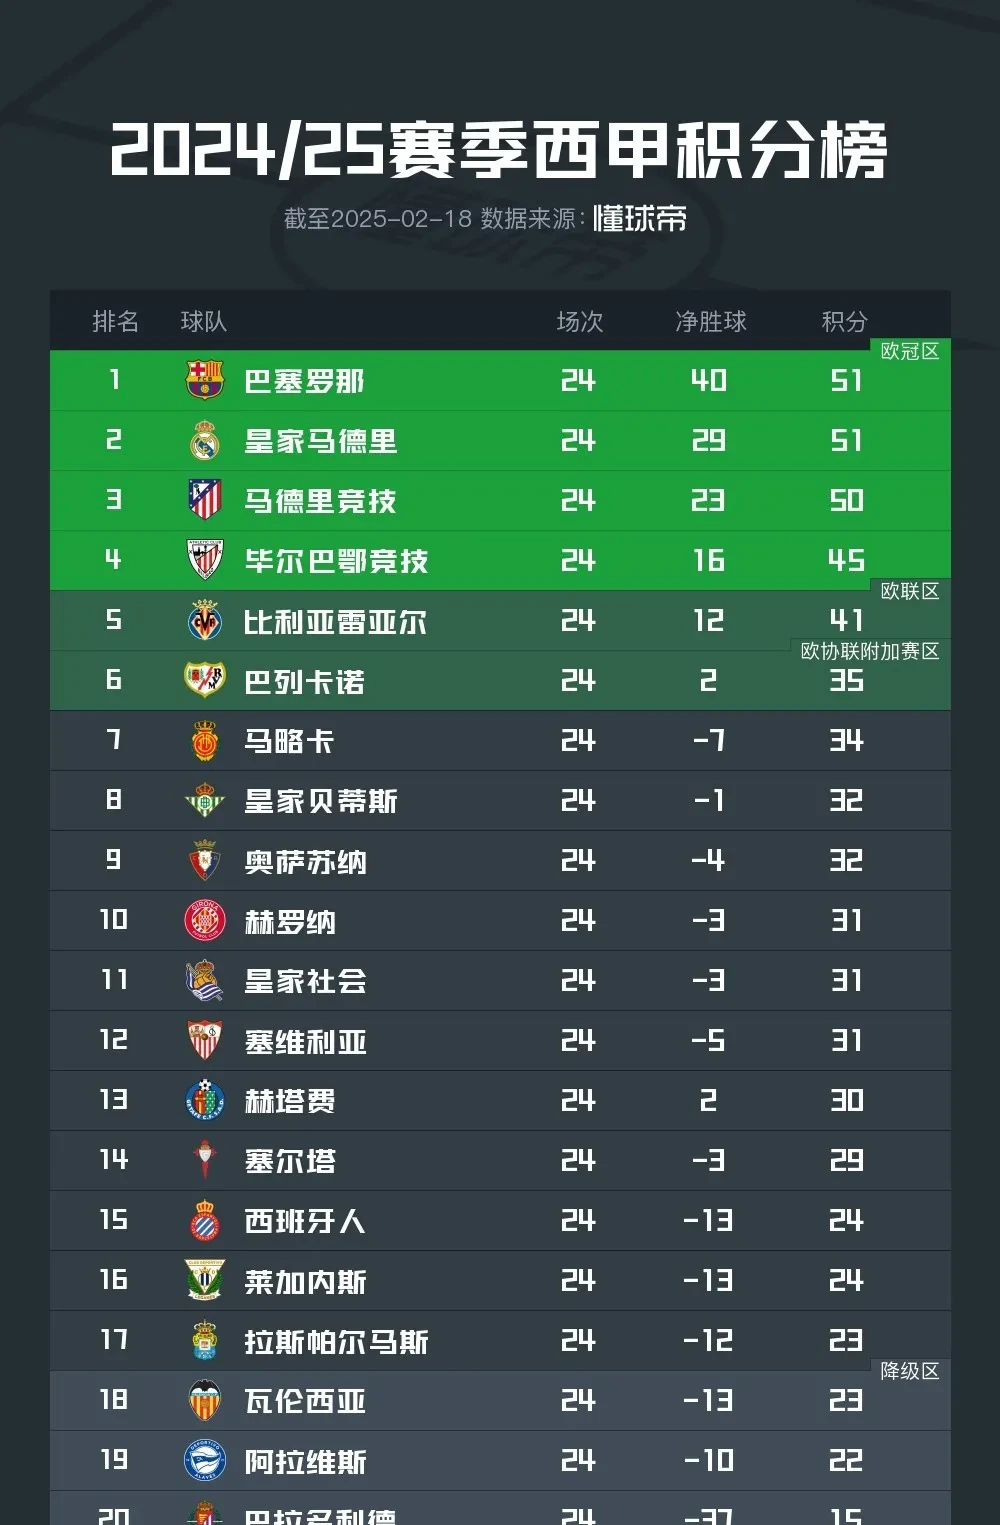1000x1525 pixels.
Task: Click the Athletic Bilbao club crest
Action: pos(205,560)
